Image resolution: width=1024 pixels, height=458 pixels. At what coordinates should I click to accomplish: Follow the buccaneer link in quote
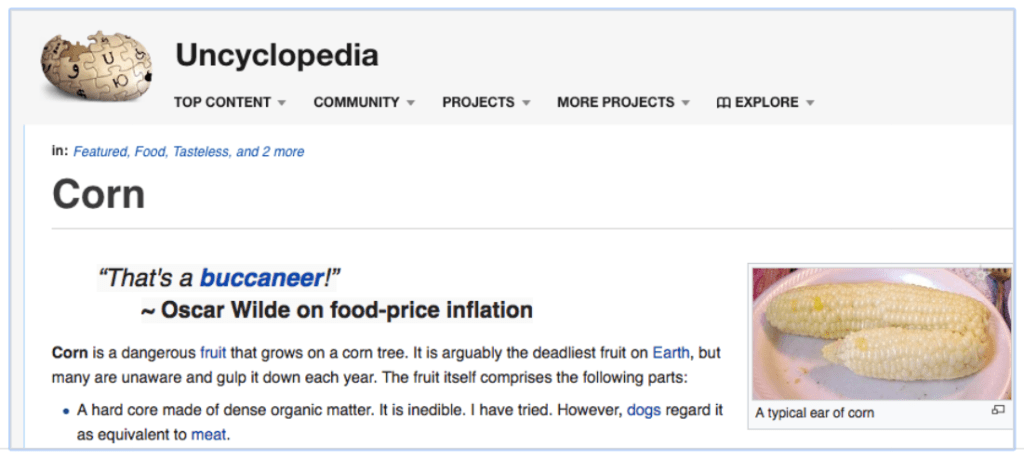[262, 277]
